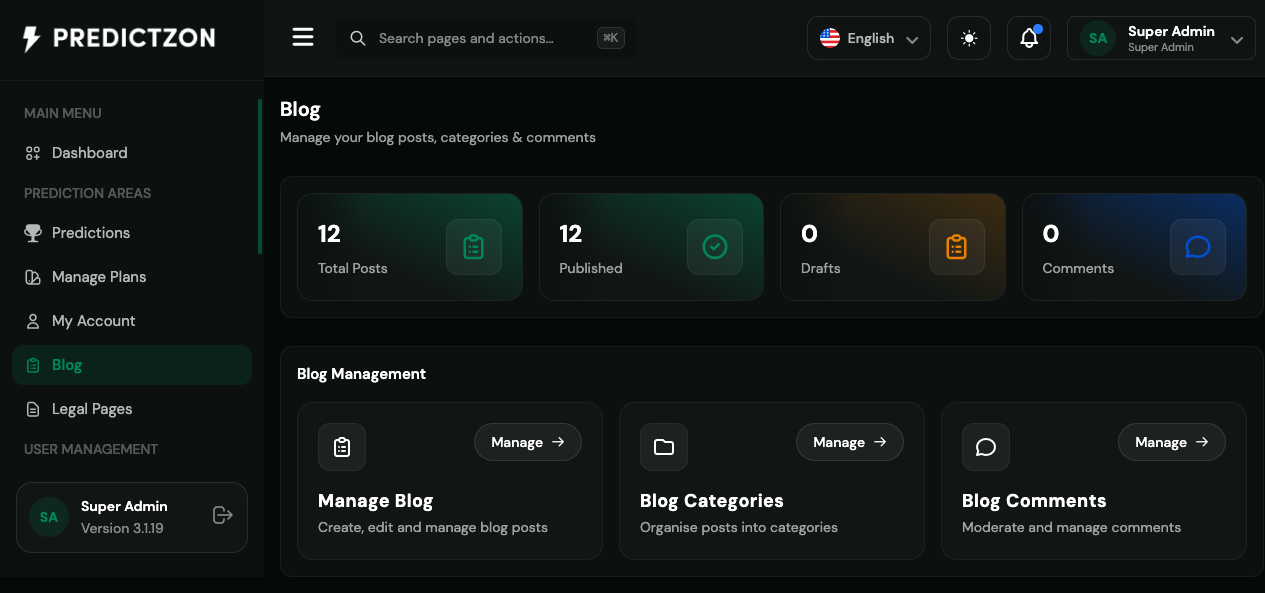
Task: Click the Predictions trophy icon
Action: pos(33,233)
